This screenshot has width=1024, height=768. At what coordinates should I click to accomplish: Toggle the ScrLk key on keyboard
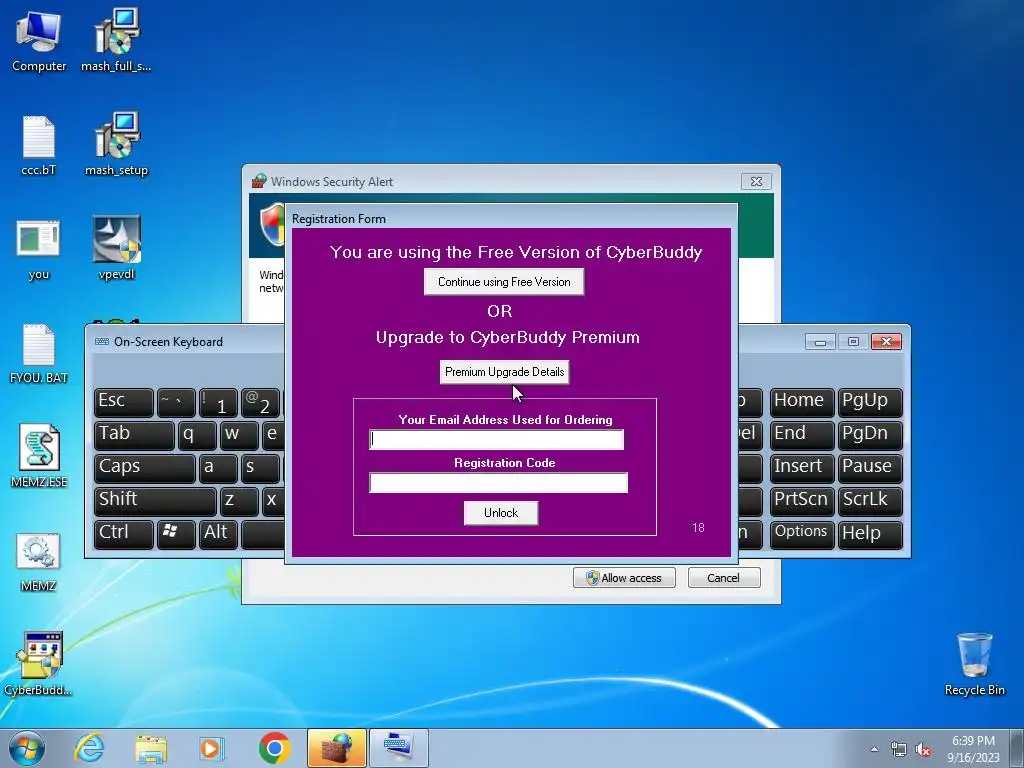tap(871, 500)
